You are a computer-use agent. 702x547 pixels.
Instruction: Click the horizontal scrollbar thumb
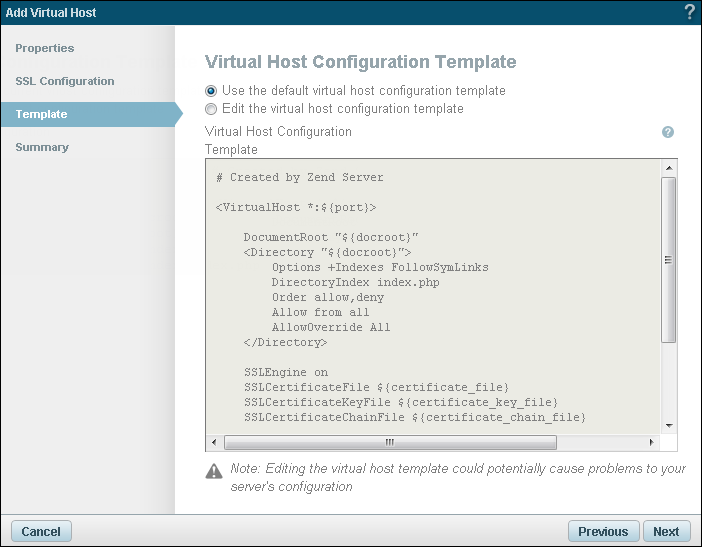389,442
